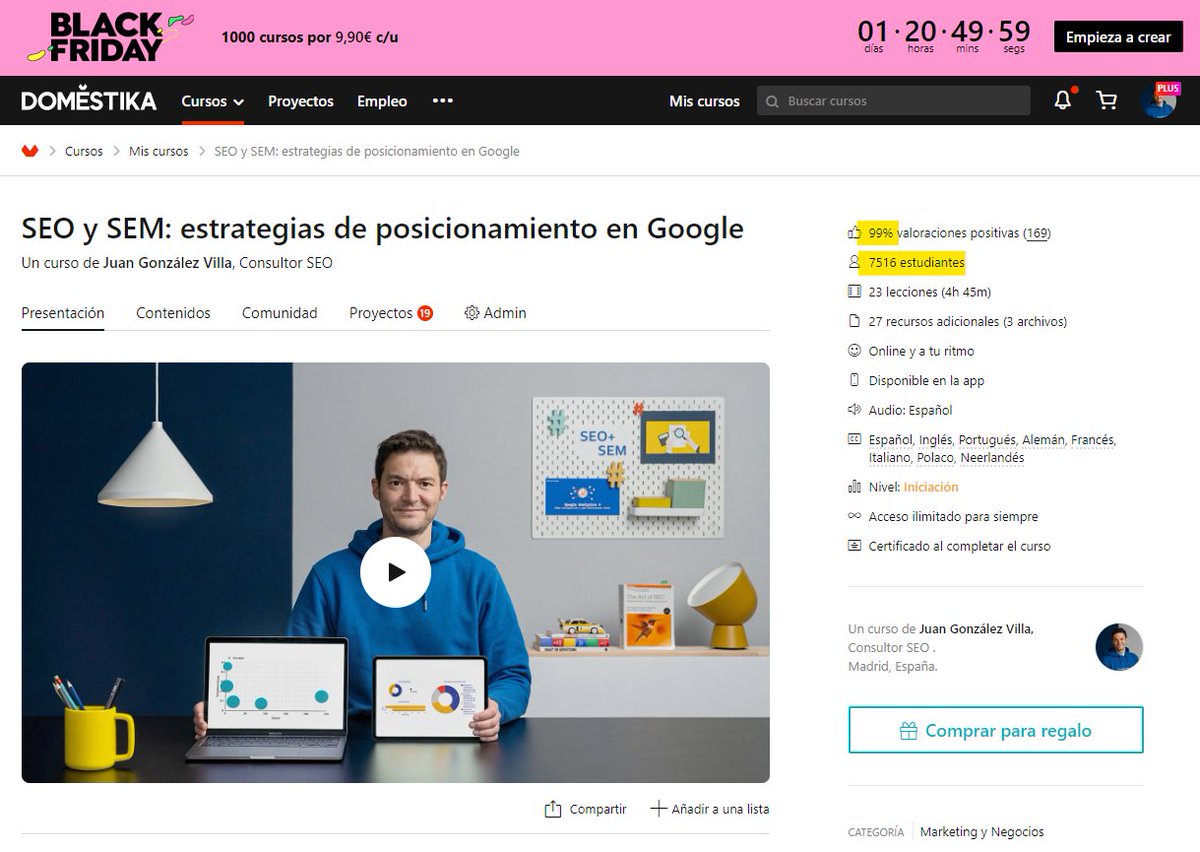The width and height of the screenshot is (1200, 852).
Task: Switch to the Contenidos tab
Action: [x=173, y=313]
